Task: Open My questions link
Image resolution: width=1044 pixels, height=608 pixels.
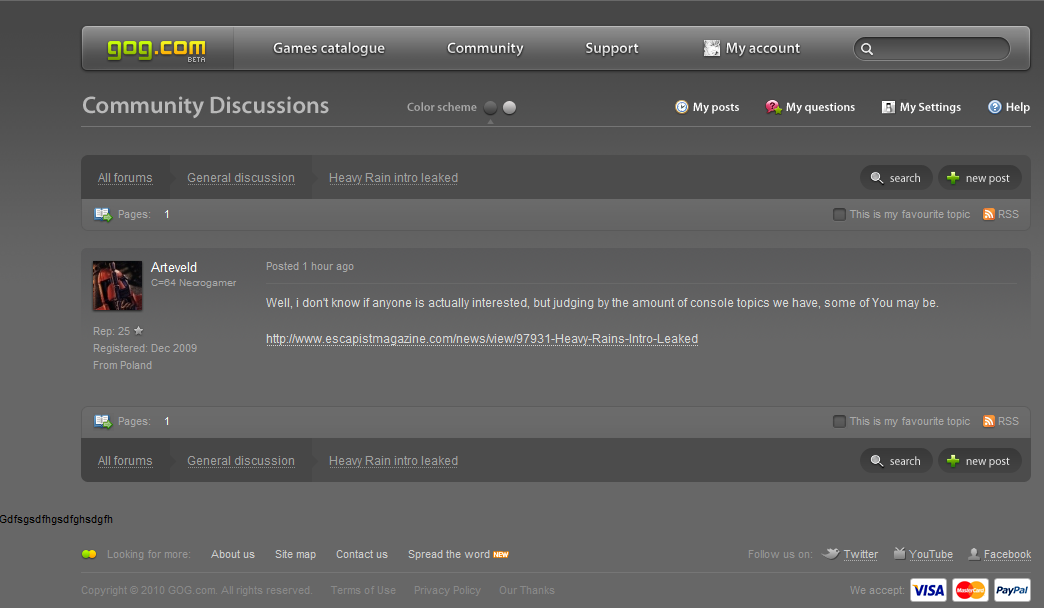Action: coord(820,107)
